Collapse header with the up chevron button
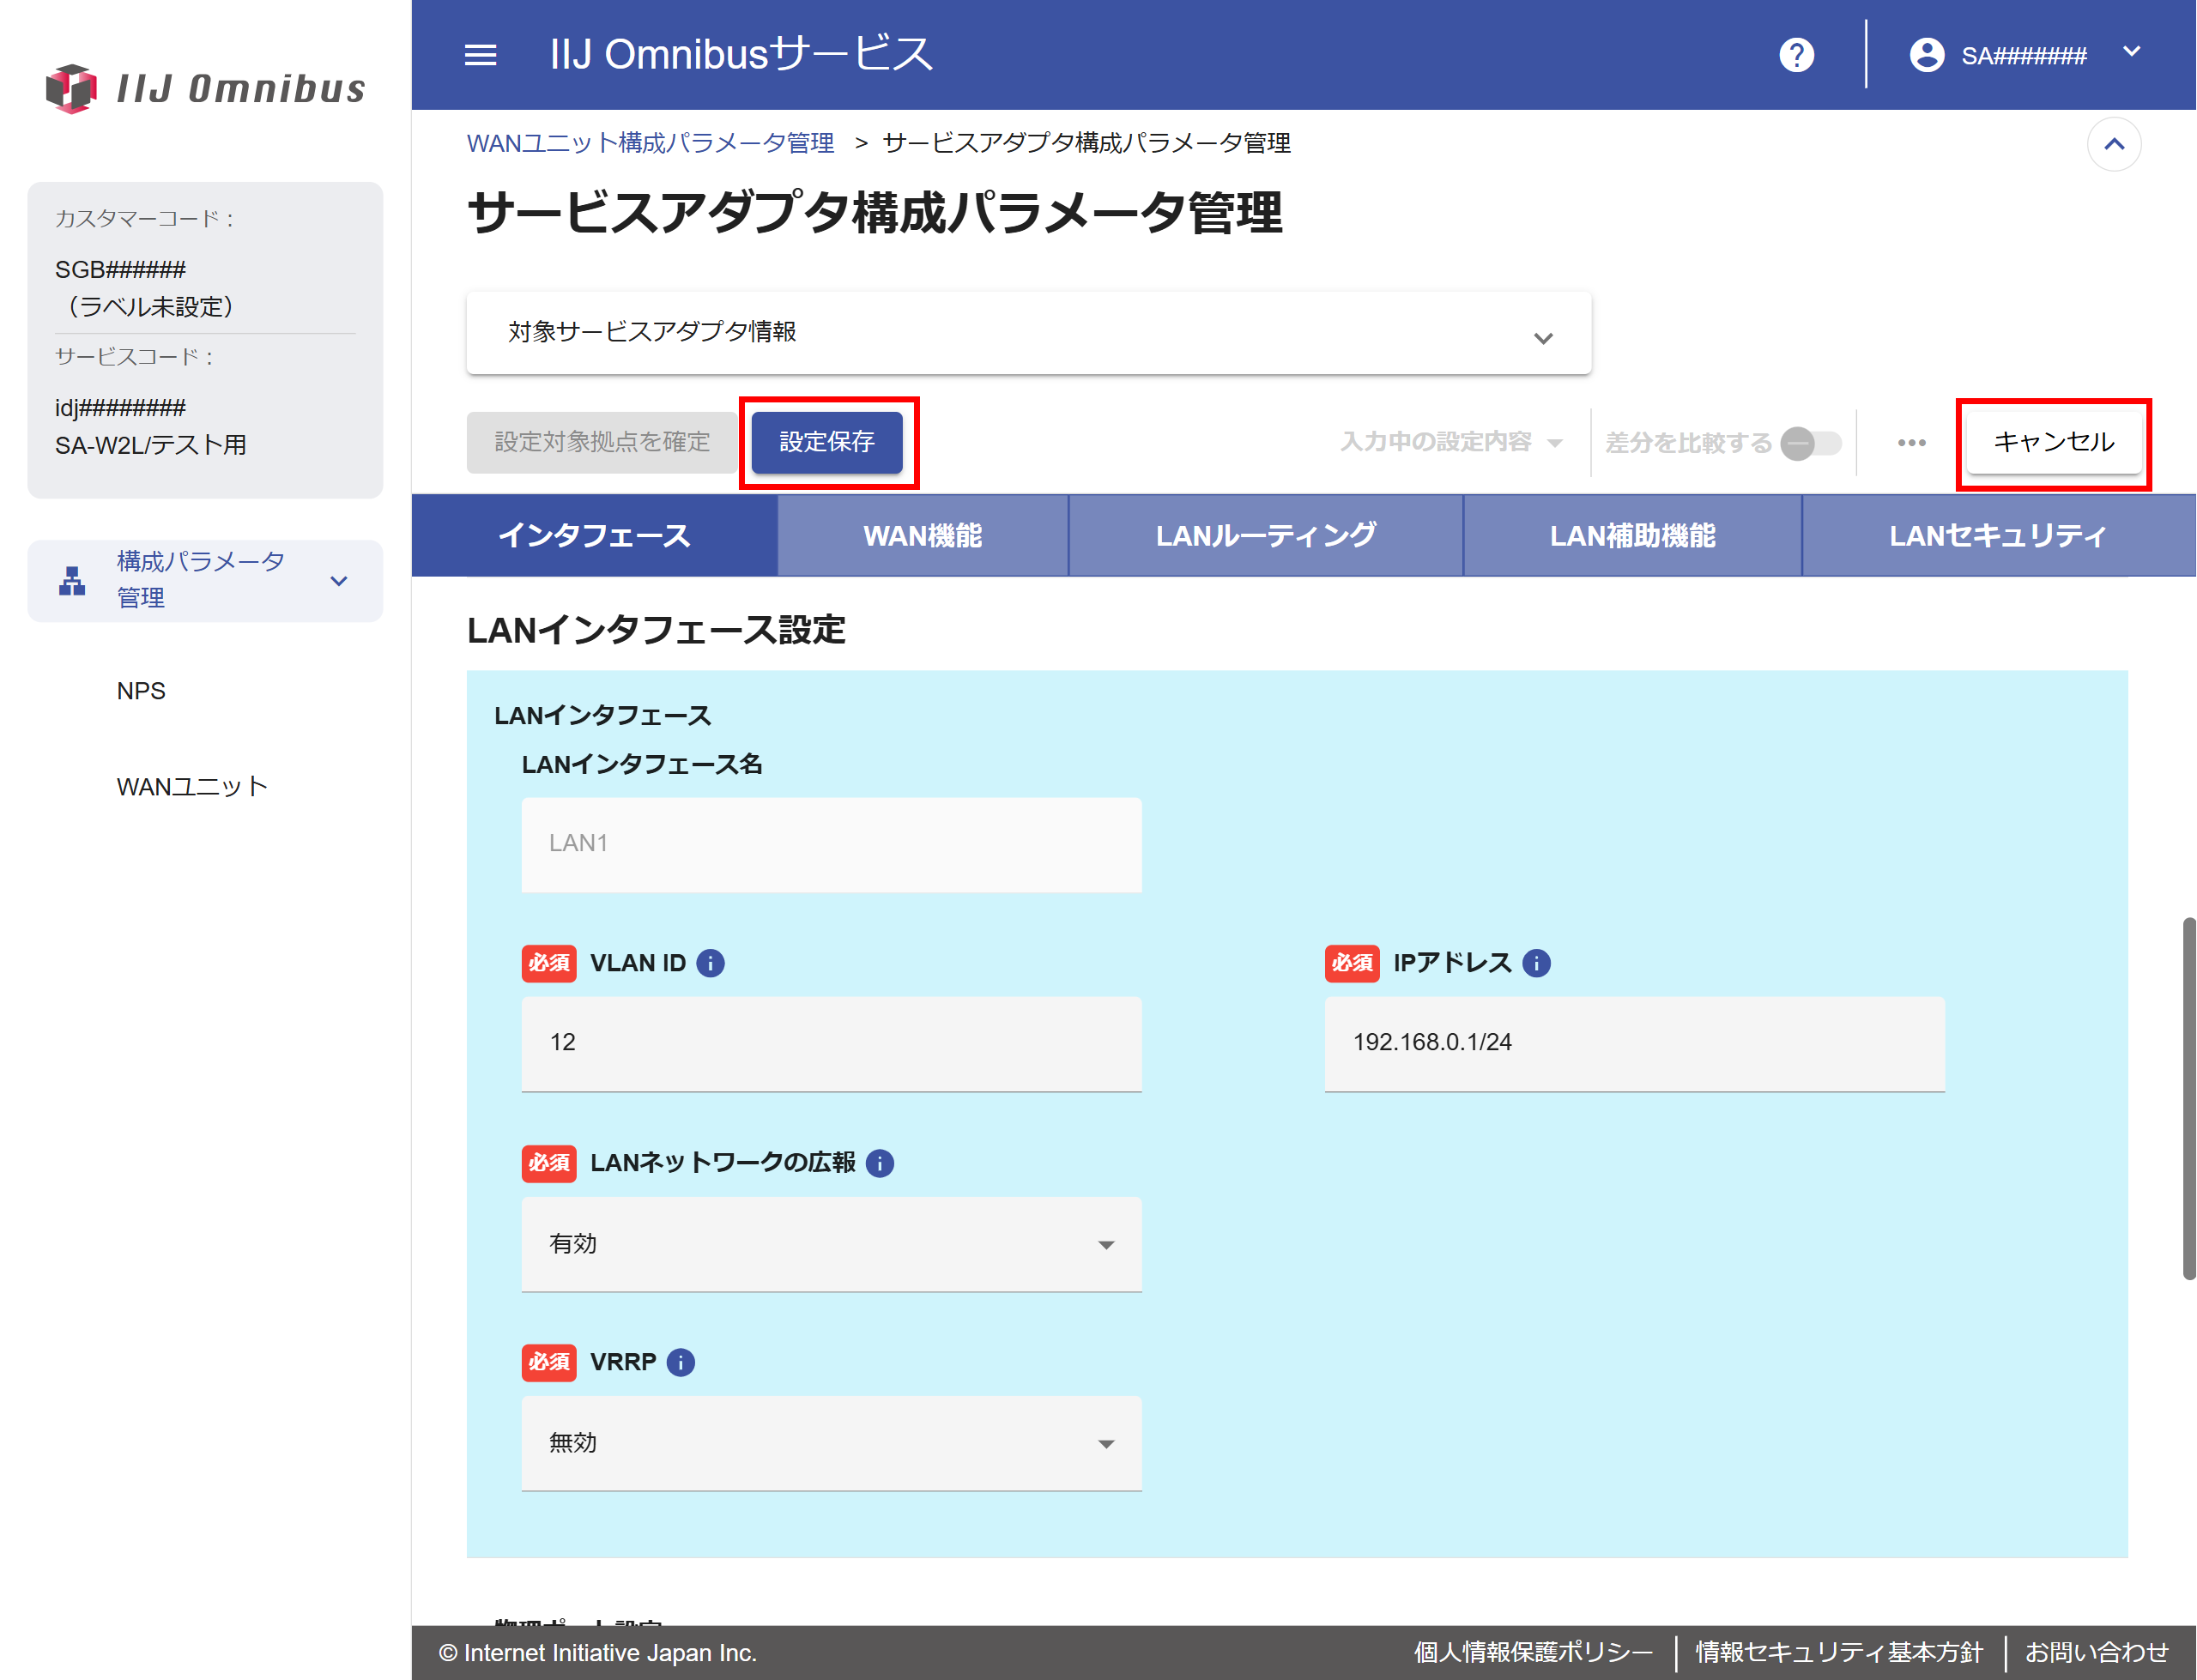Viewport: 2197px width, 1680px height. tap(2113, 144)
